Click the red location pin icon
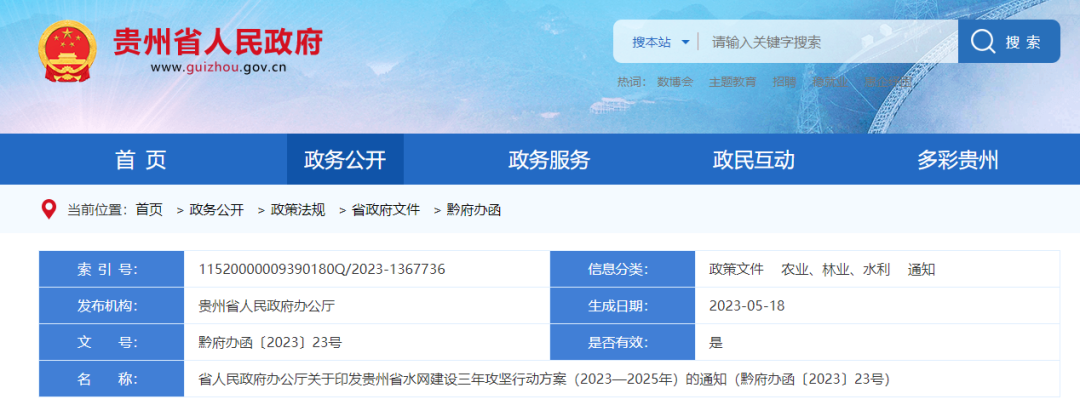The image size is (1080, 405). click(48, 209)
